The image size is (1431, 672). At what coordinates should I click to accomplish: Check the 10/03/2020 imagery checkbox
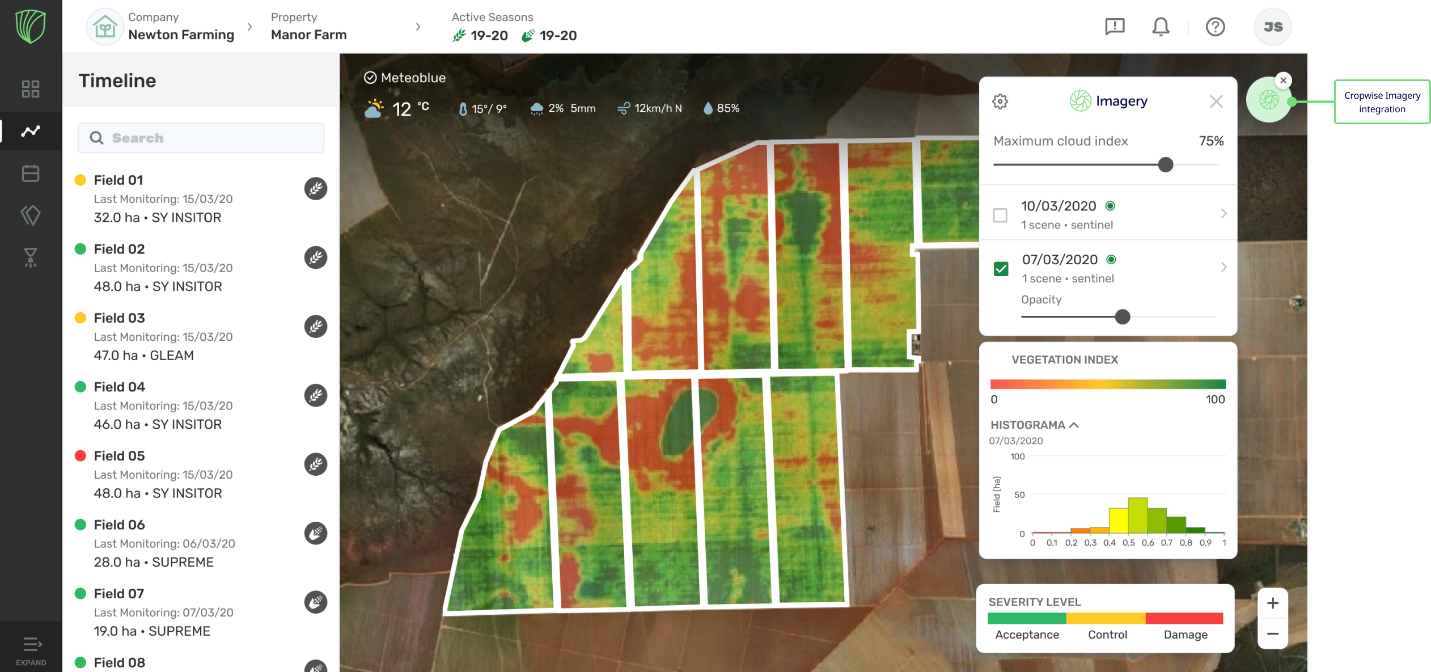(x=1000, y=215)
